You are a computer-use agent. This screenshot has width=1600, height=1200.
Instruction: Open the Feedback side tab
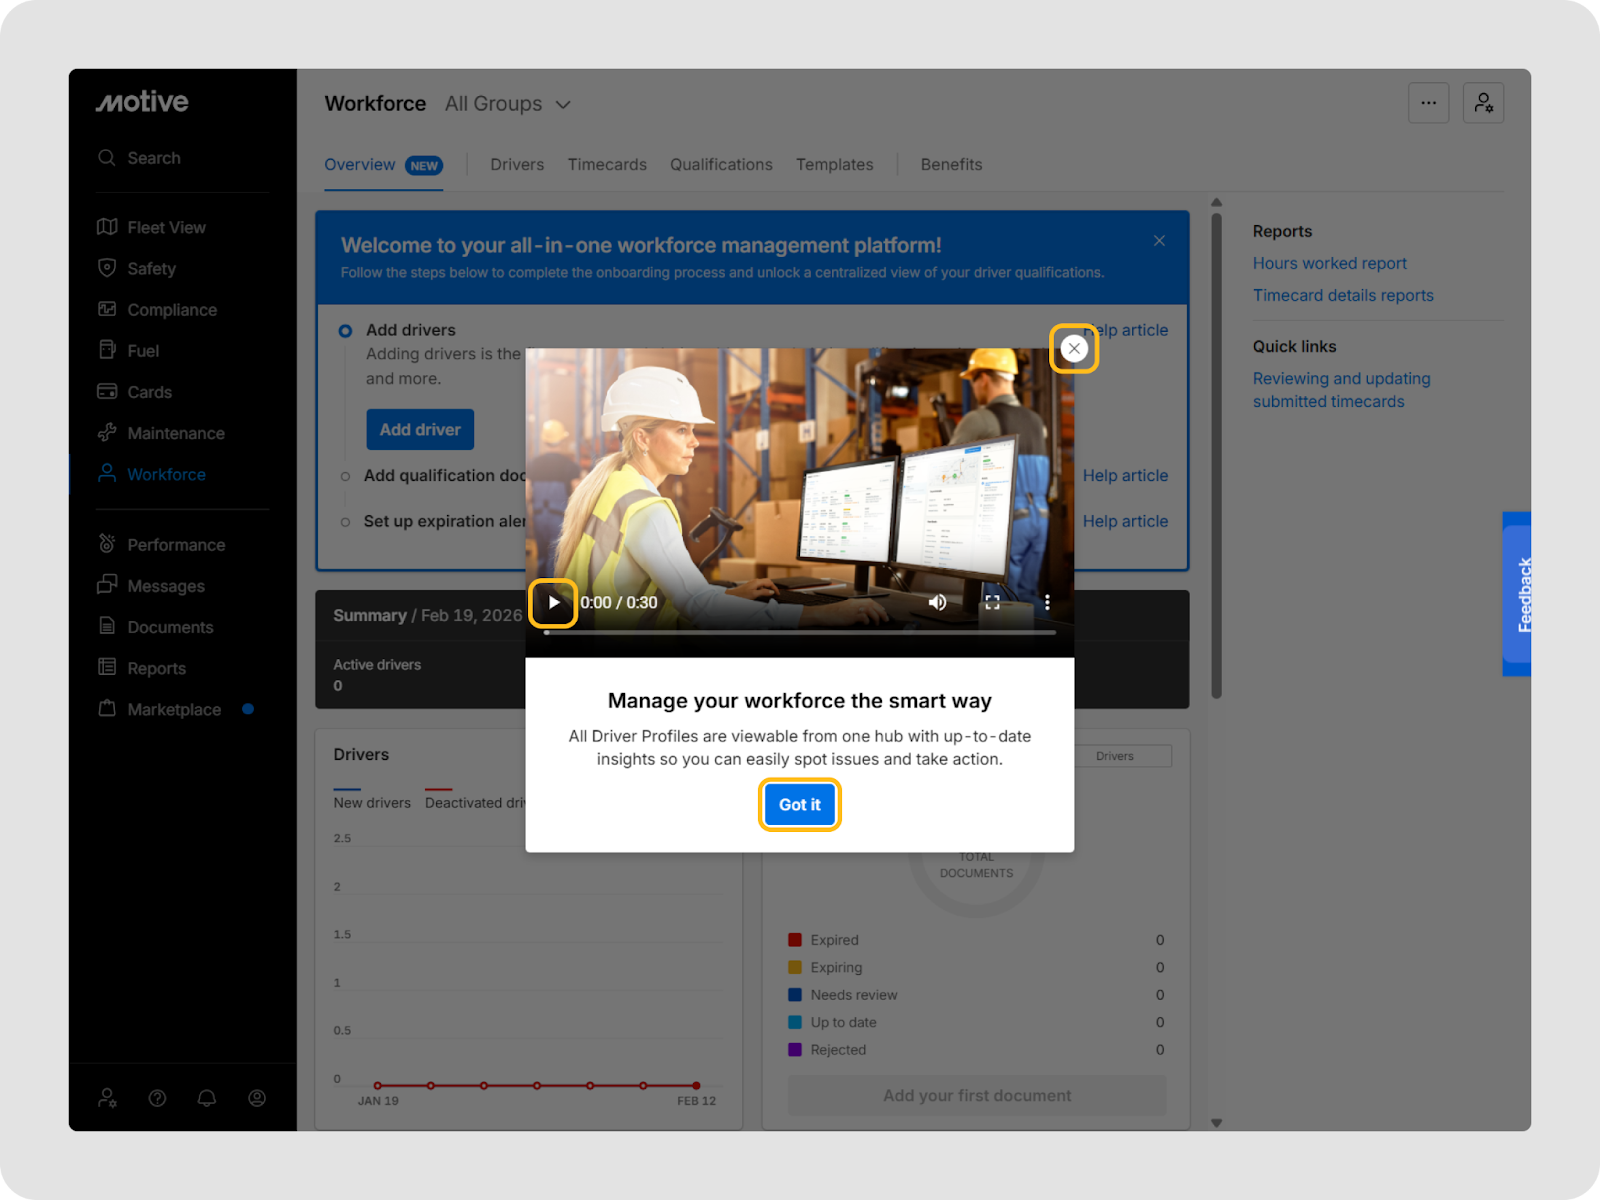(x=1517, y=594)
